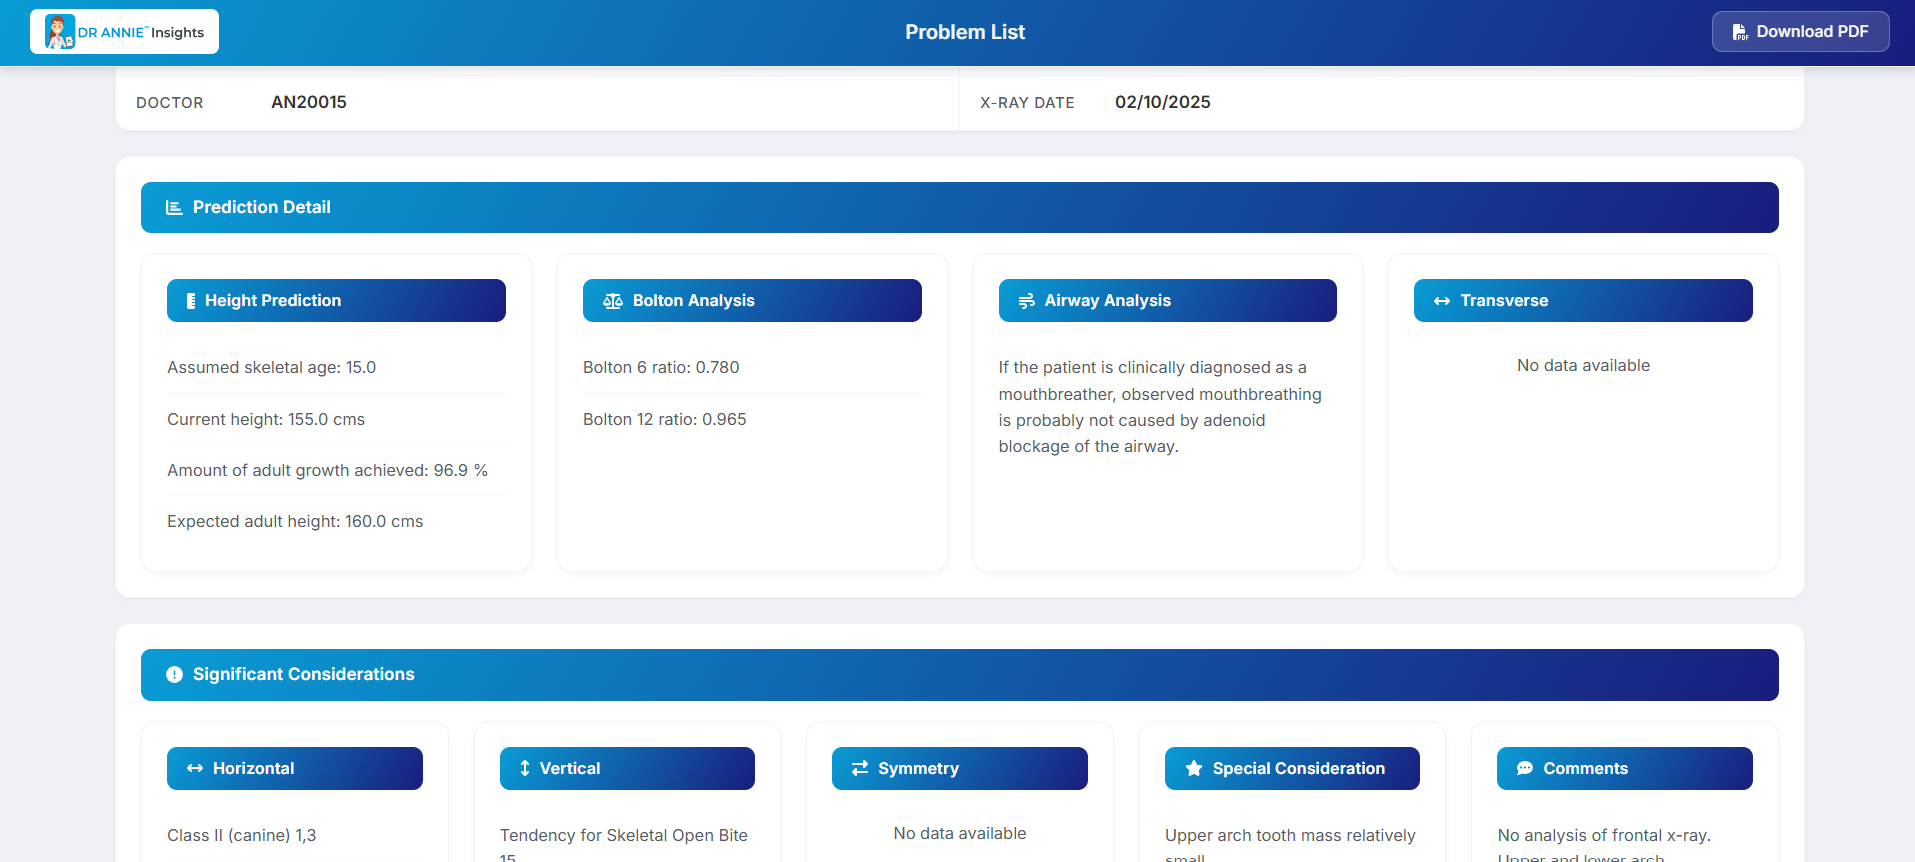Click the Dr Annie Insights logo

point(124,32)
